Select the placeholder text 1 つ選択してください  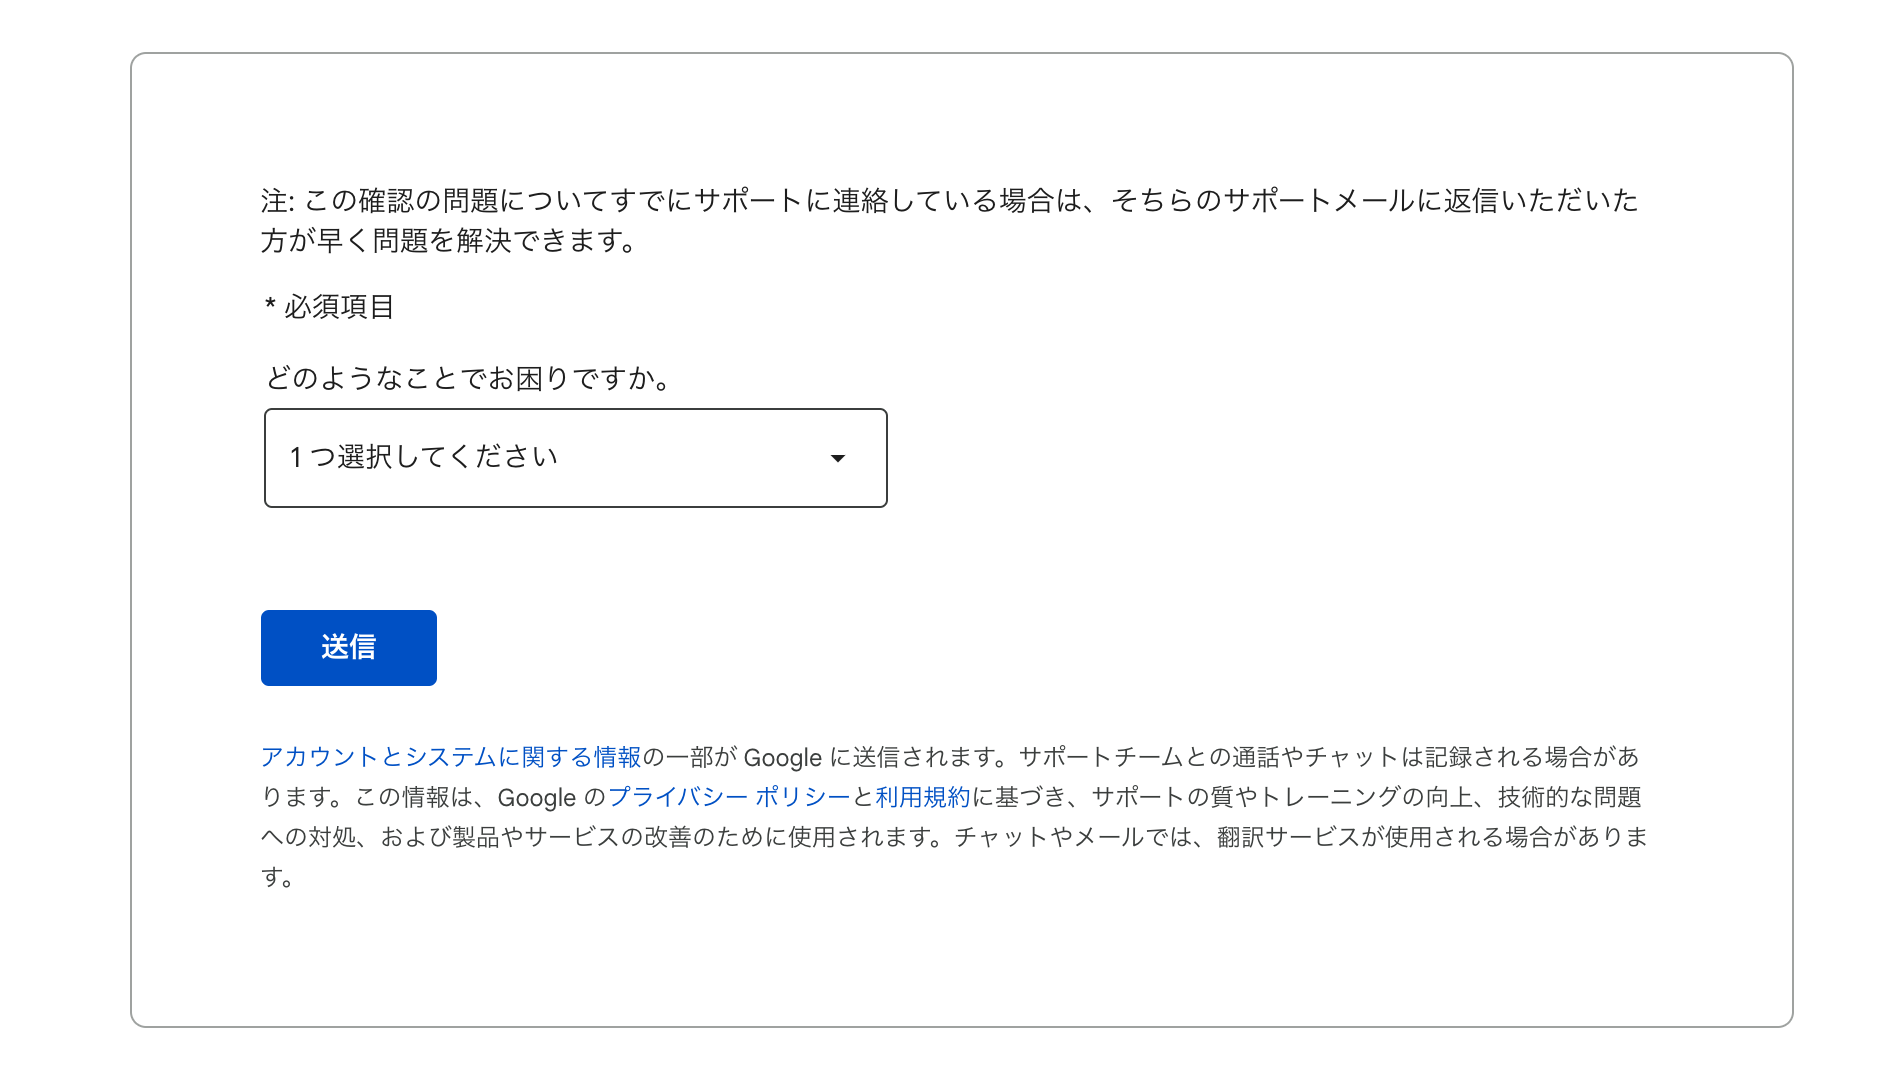point(424,457)
